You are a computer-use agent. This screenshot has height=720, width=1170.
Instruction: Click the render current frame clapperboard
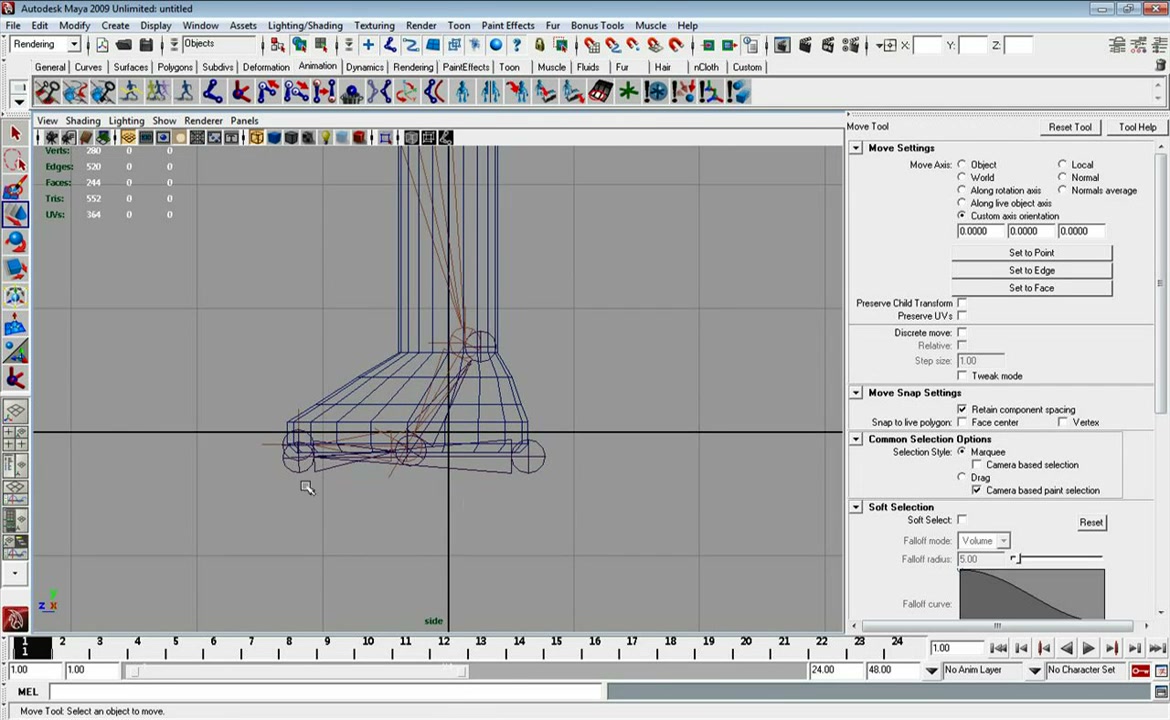(805, 46)
